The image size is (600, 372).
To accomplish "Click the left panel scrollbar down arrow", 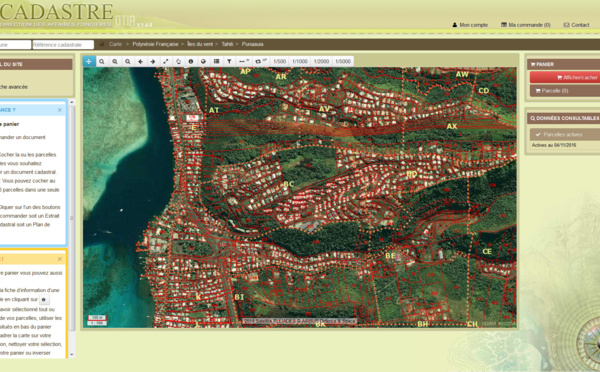I will point(72,355).
